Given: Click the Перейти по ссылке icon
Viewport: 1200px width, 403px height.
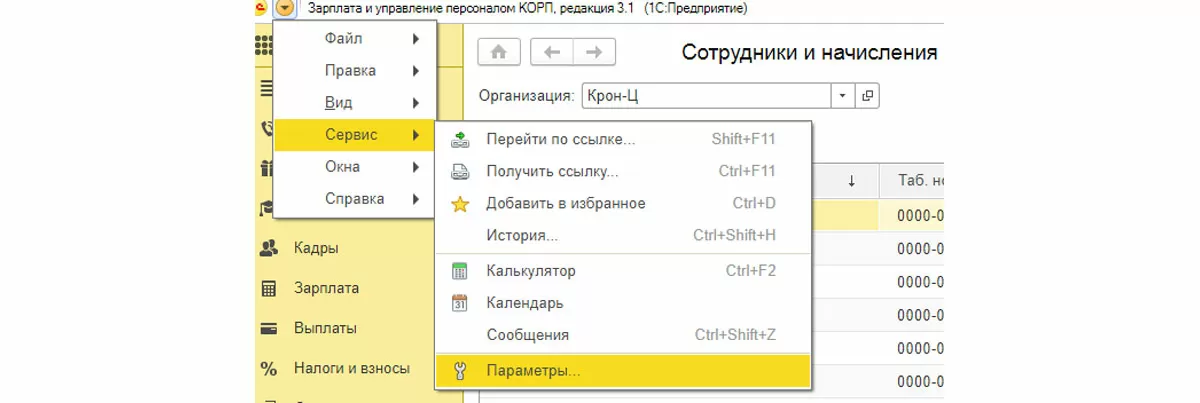Looking at the screenshot, I should coord(460,139).
